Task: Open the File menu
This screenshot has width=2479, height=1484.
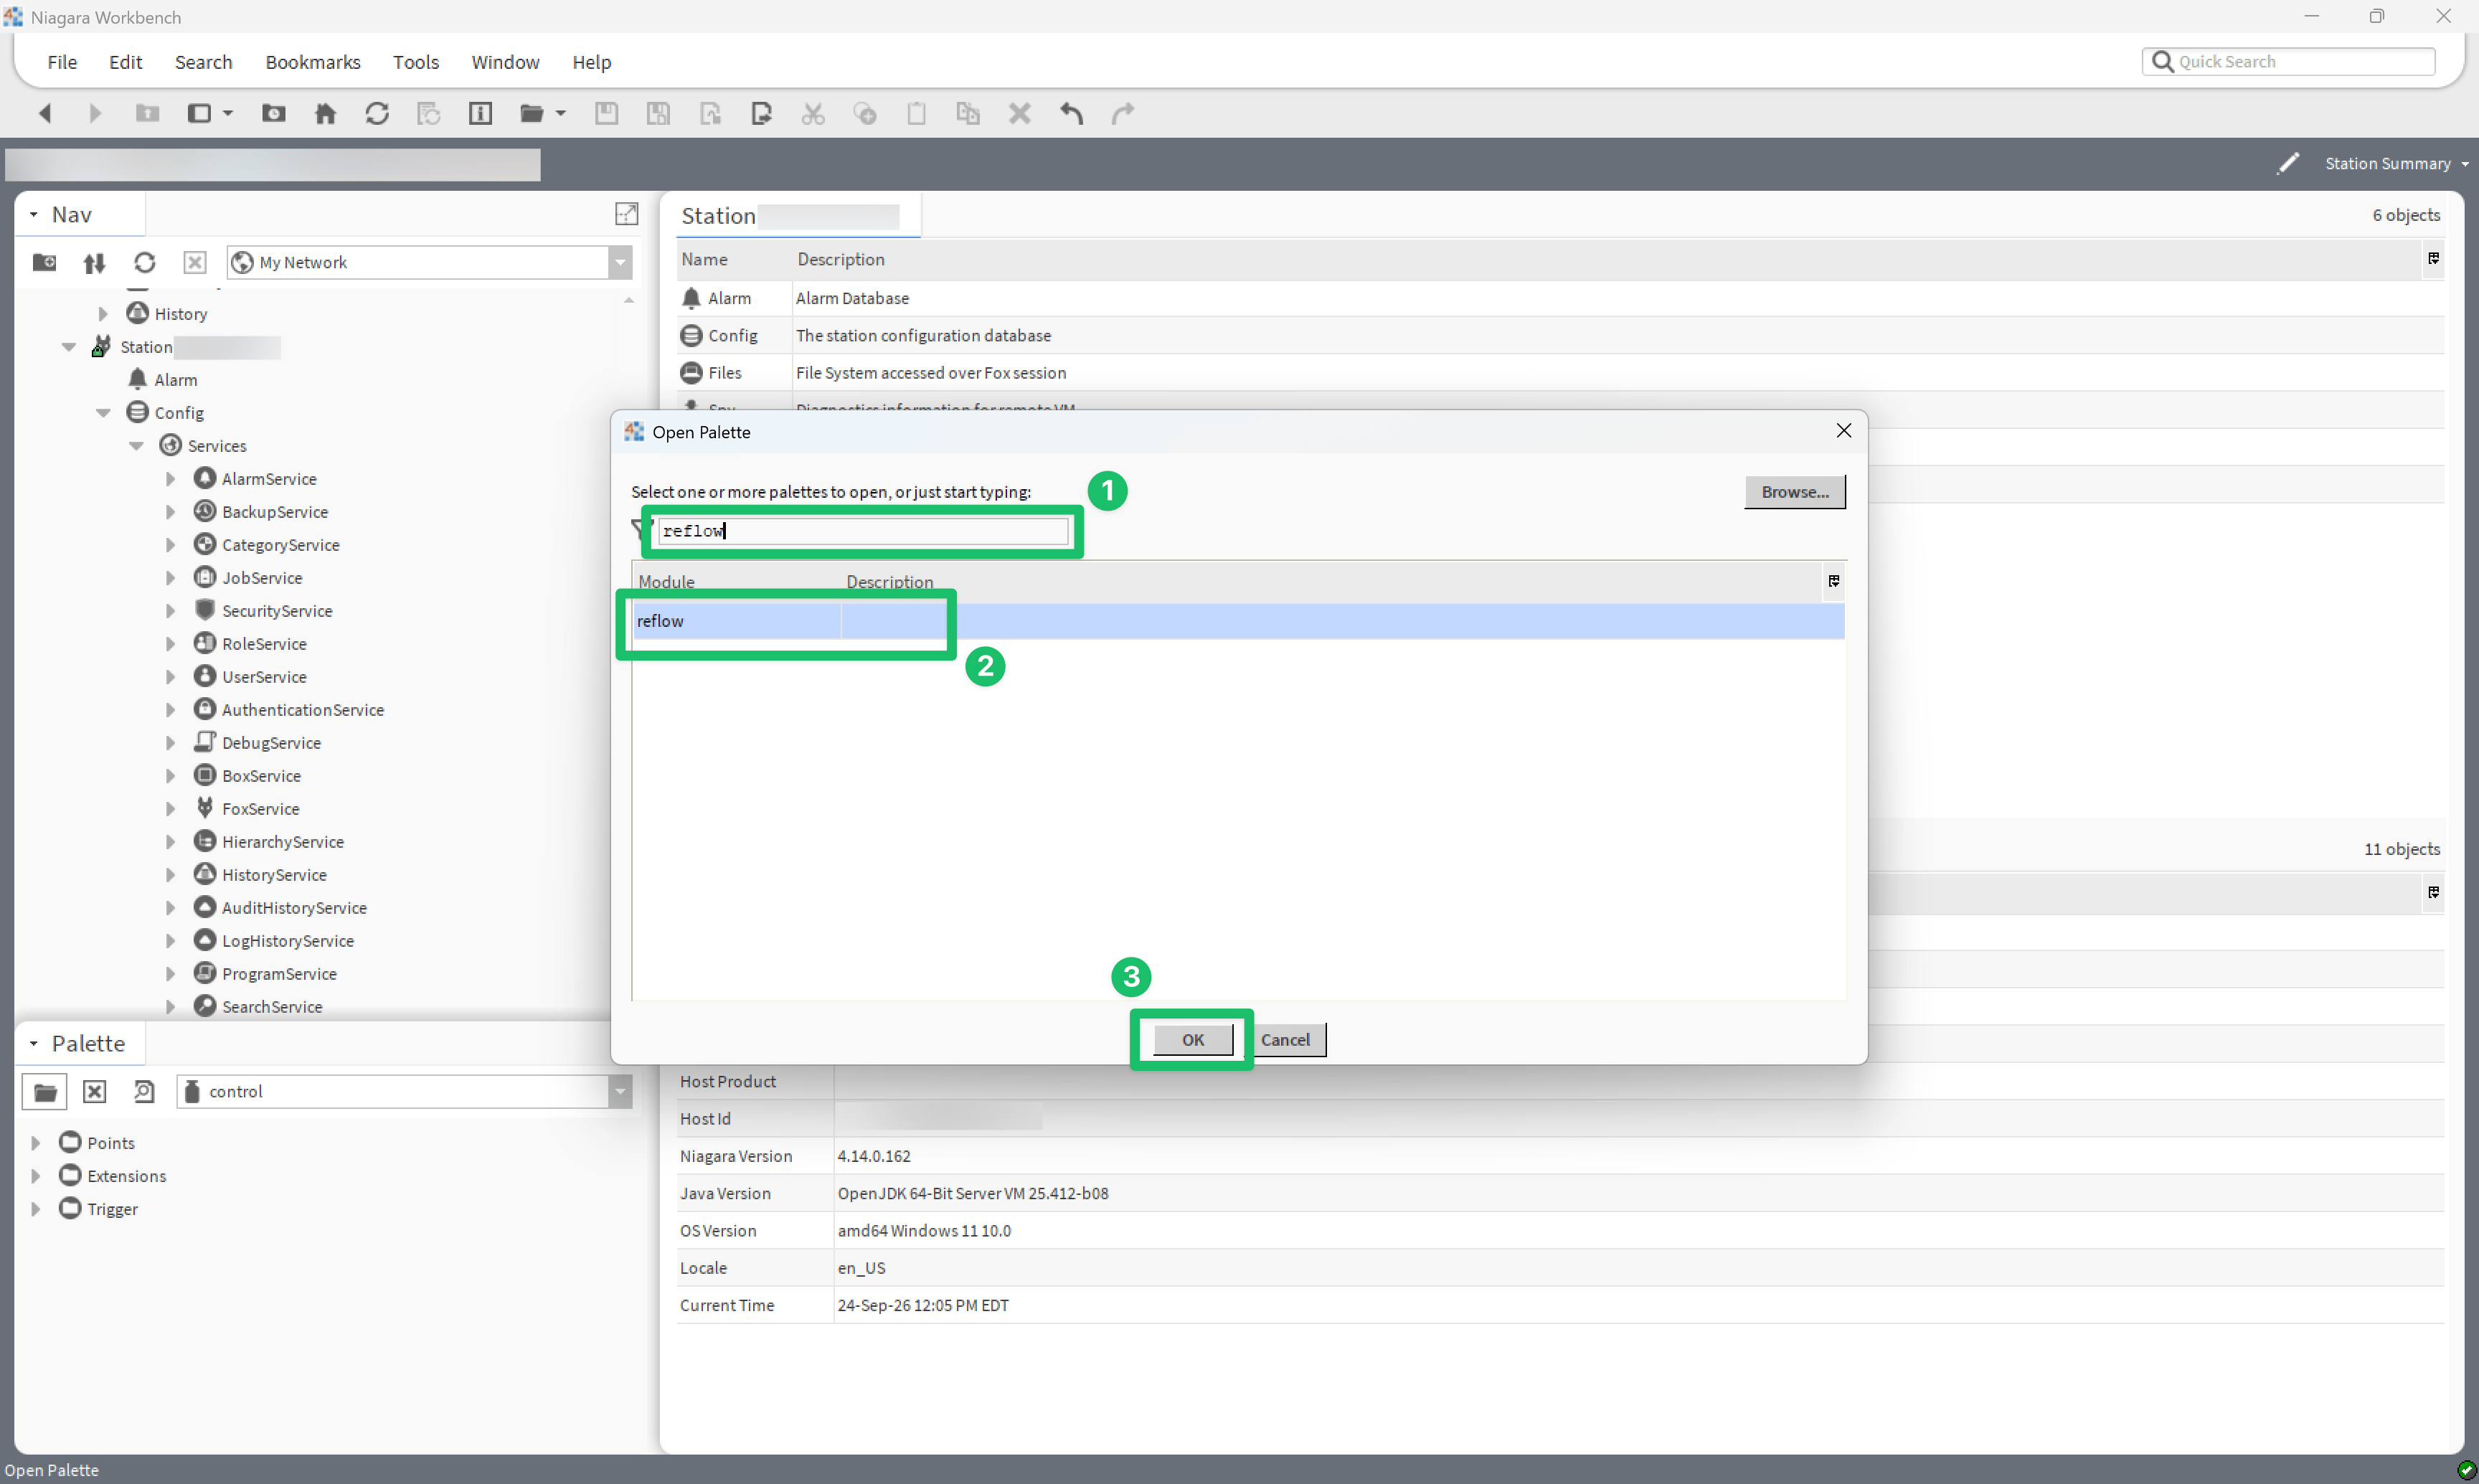Action: pyautogui.click(x=62, y=62)
